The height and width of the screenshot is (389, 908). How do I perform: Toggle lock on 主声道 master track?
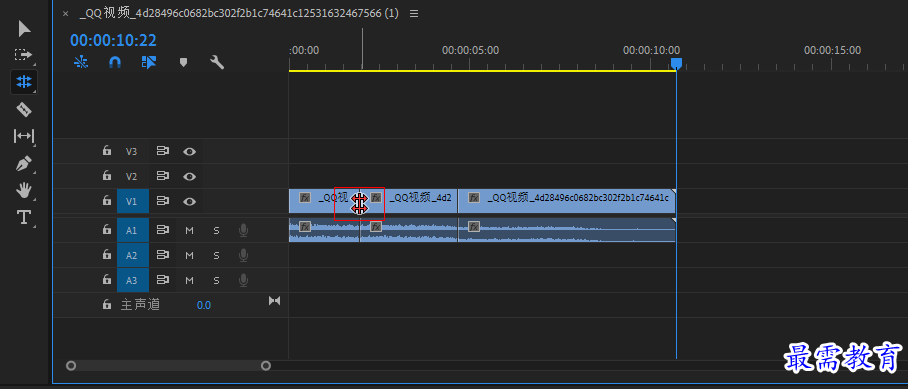(107, 304)
